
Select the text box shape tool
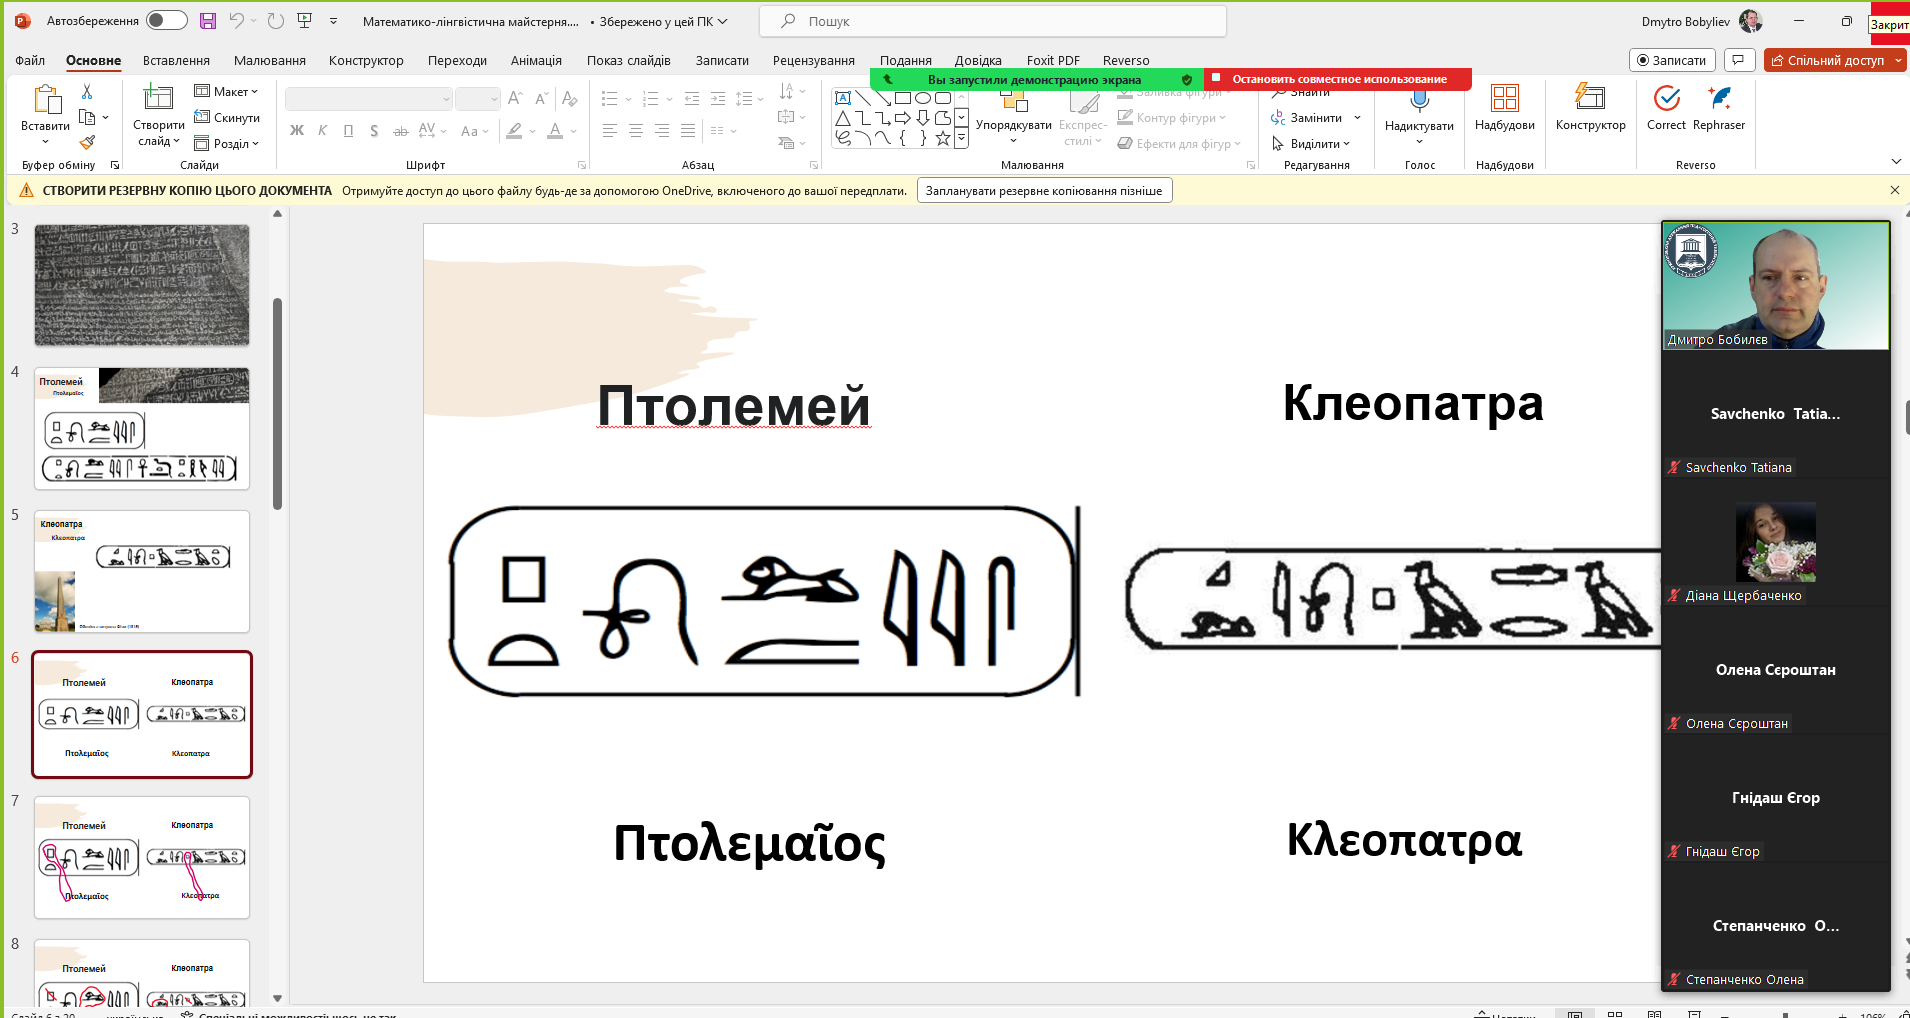point(843,98)
